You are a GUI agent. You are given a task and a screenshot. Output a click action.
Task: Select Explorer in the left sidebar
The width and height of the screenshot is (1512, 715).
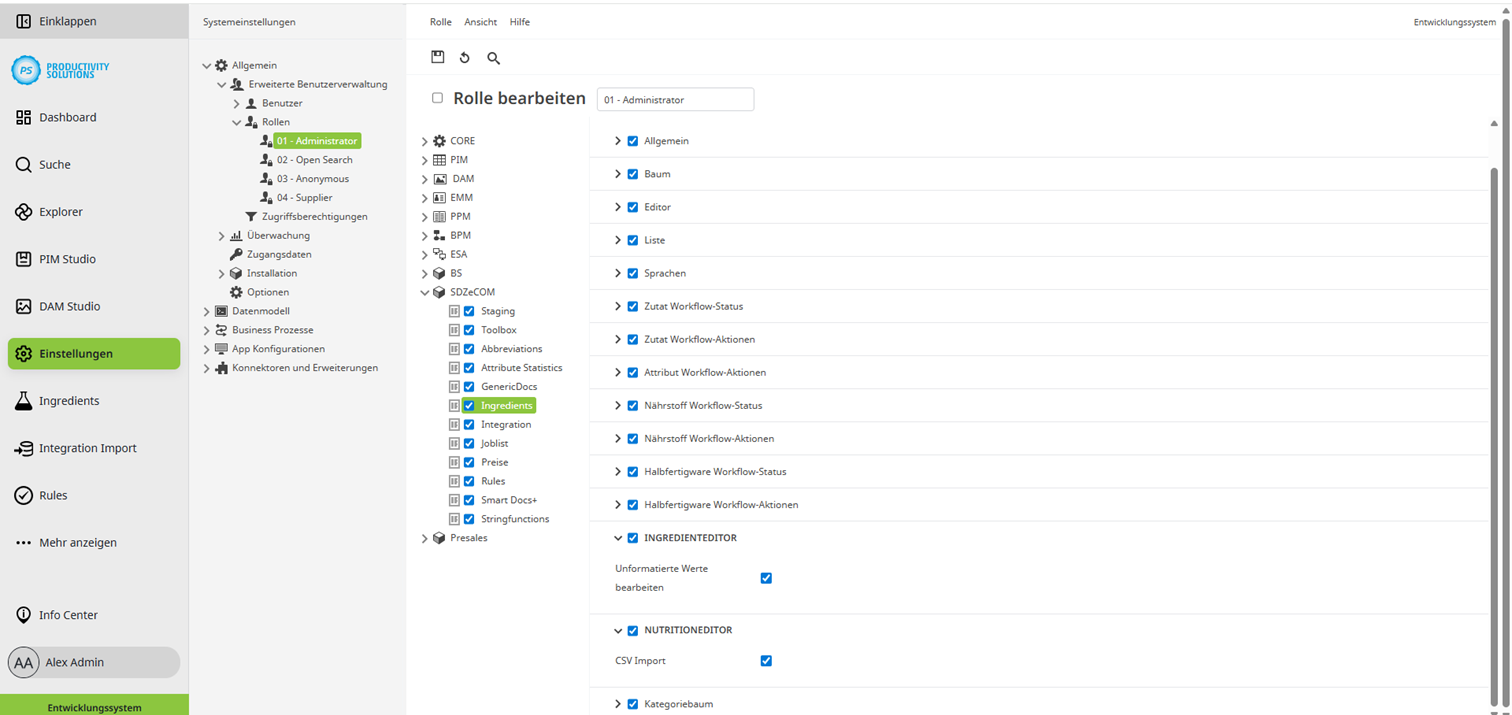(63, 211)
